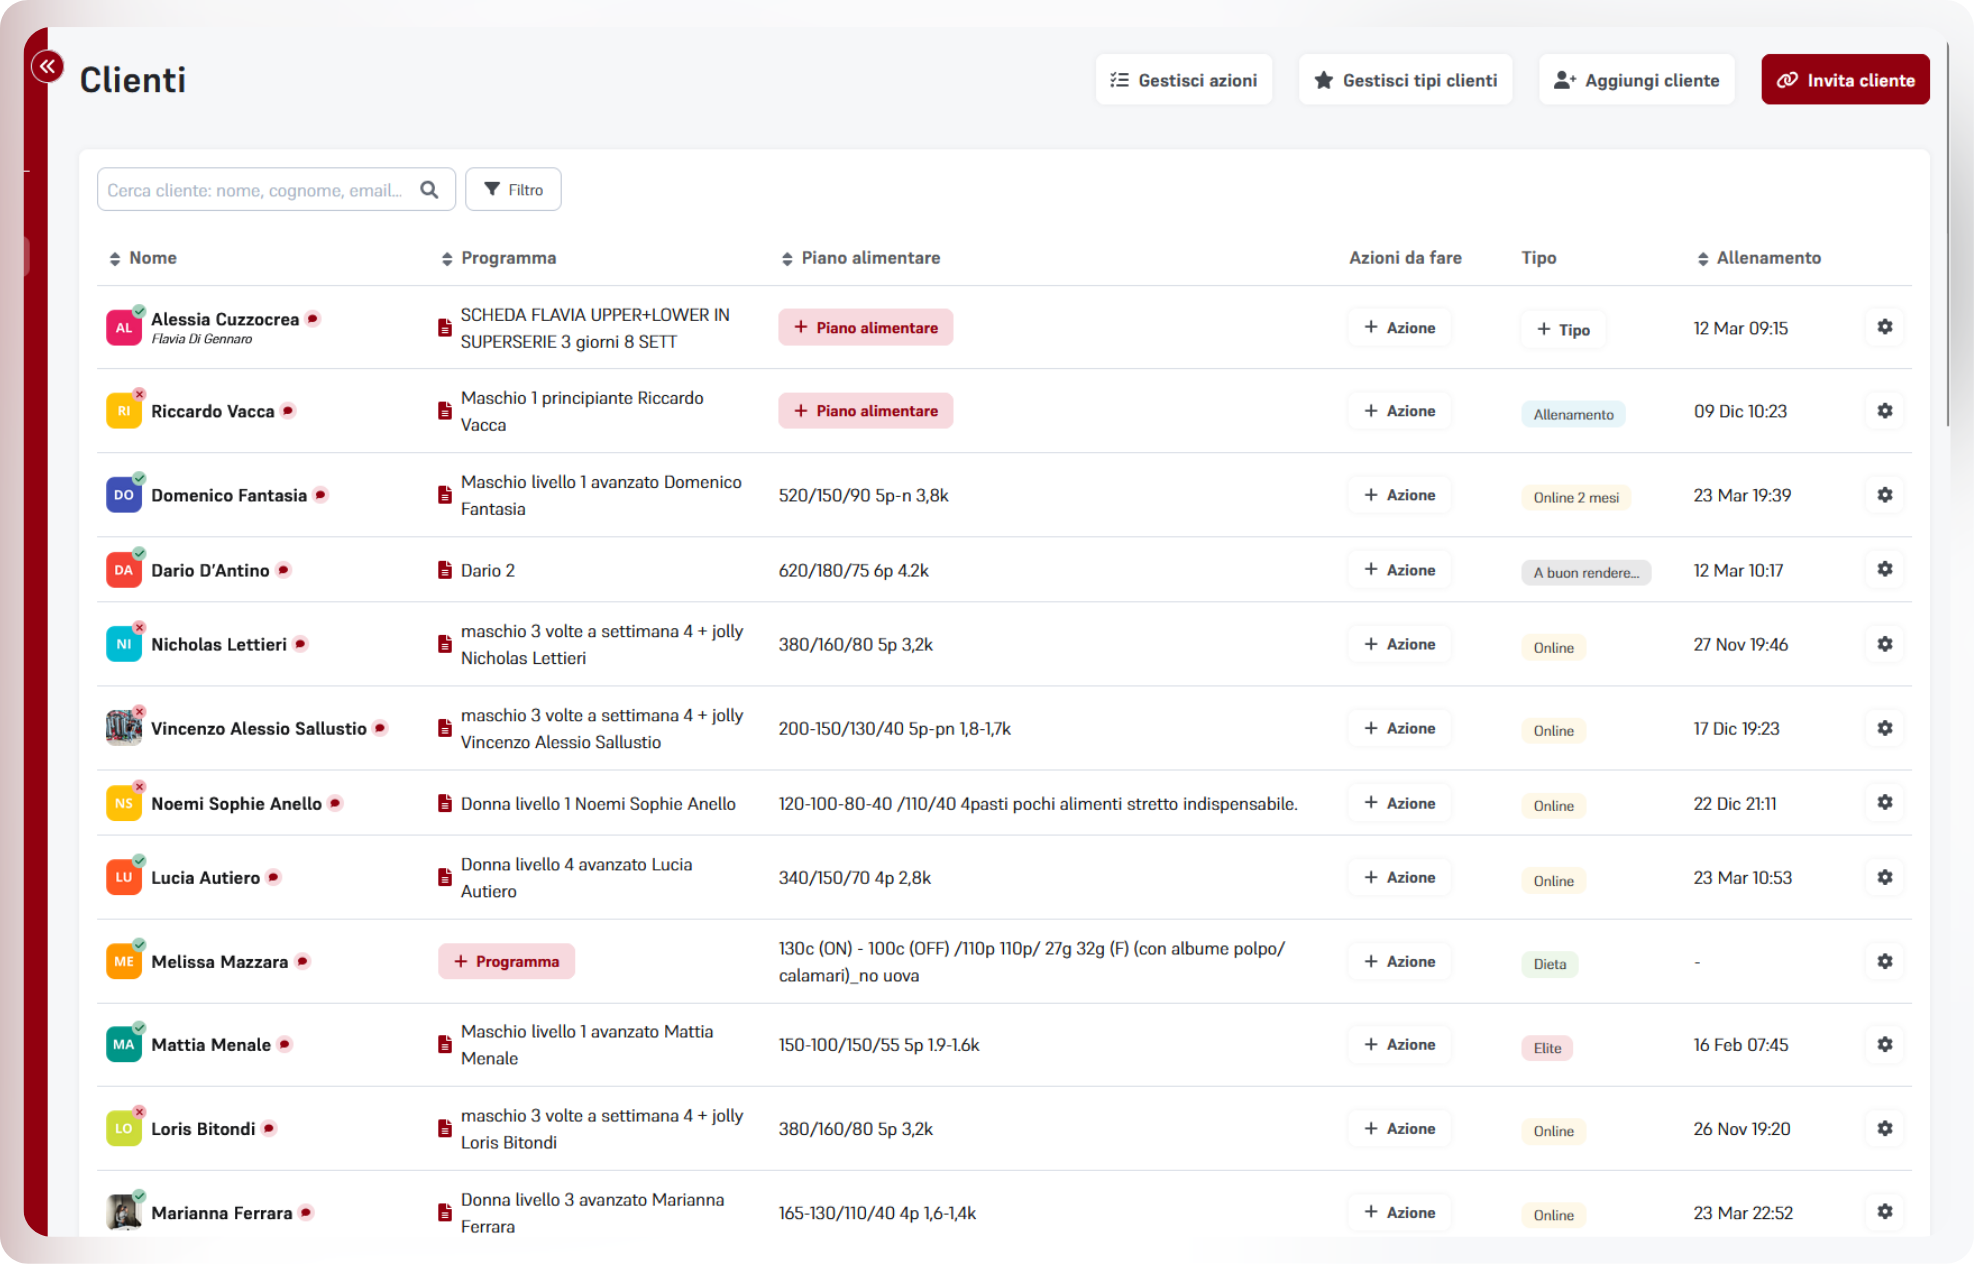Open settings gear for Nicholas Lettieri
Viewport: 1974px width, 1264px height.
(1884, 644)
